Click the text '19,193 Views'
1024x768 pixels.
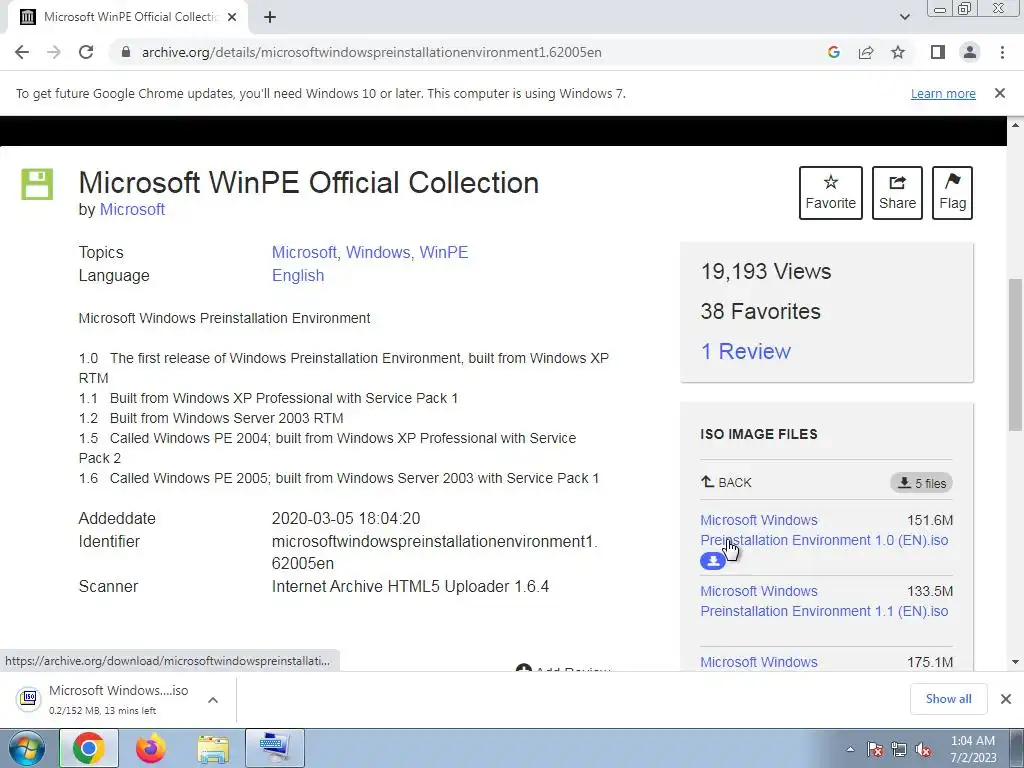click(x=765, y=272)
